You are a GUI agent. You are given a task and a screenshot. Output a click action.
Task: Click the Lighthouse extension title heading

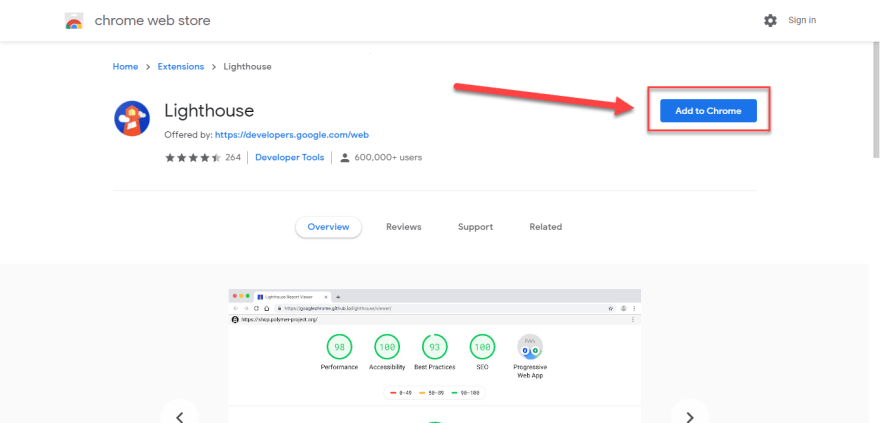[209, 111]
